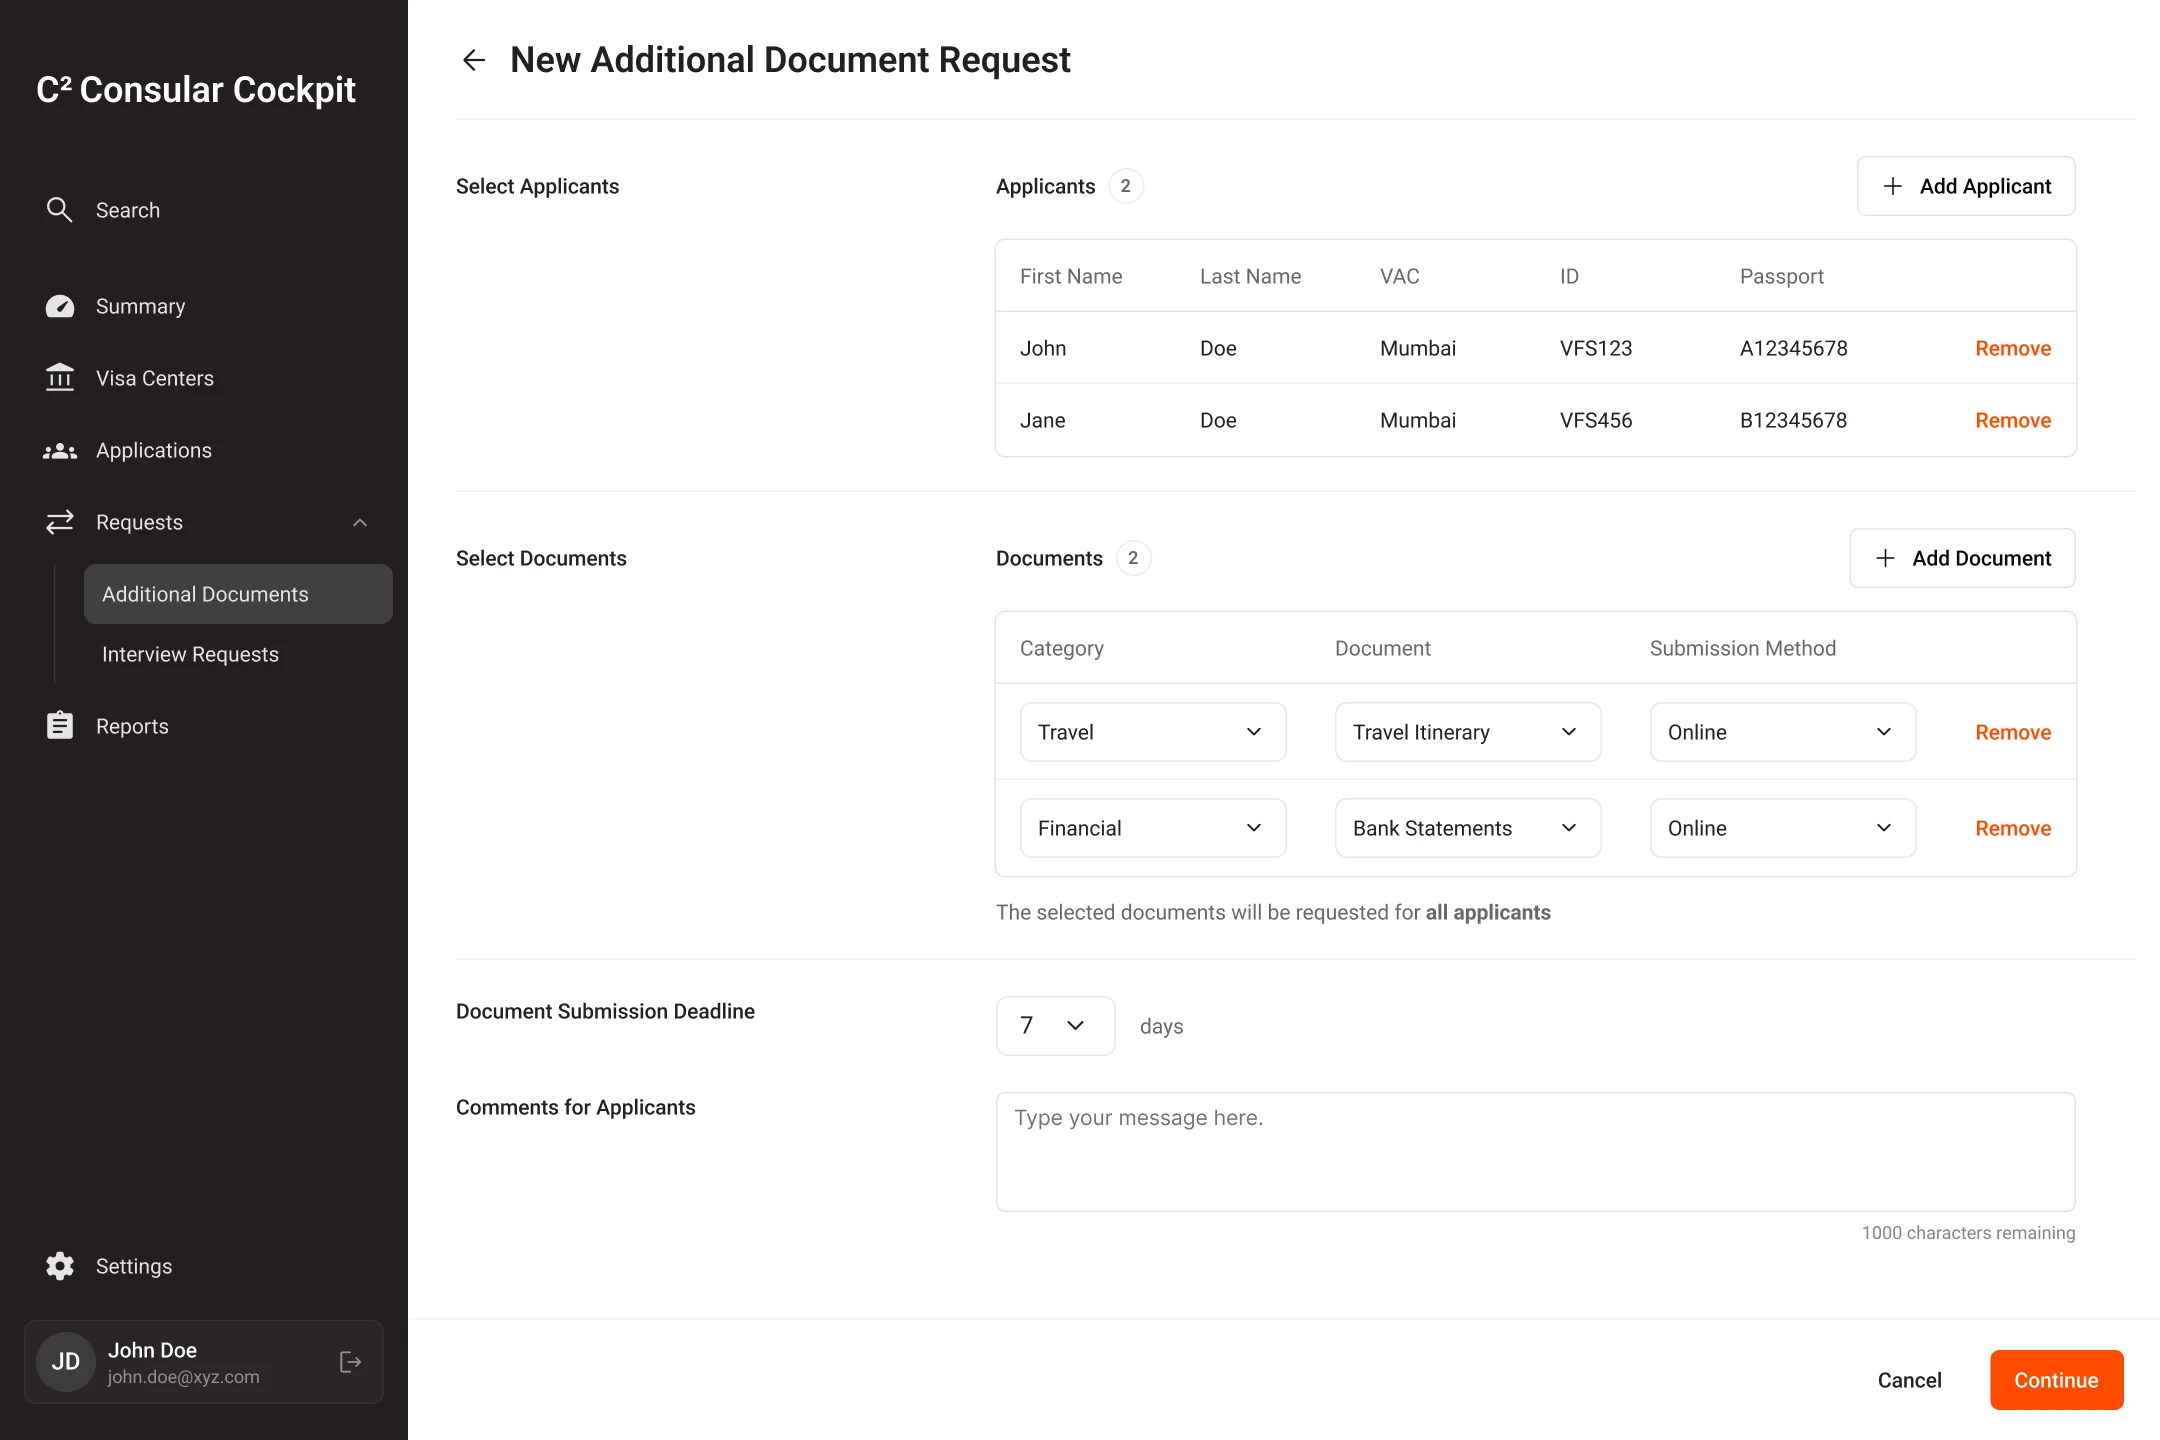This screenshot has width=2160, height=1440.
Task: Click the Requests swap-arrows icon
Action: click(x=60, y=522)
